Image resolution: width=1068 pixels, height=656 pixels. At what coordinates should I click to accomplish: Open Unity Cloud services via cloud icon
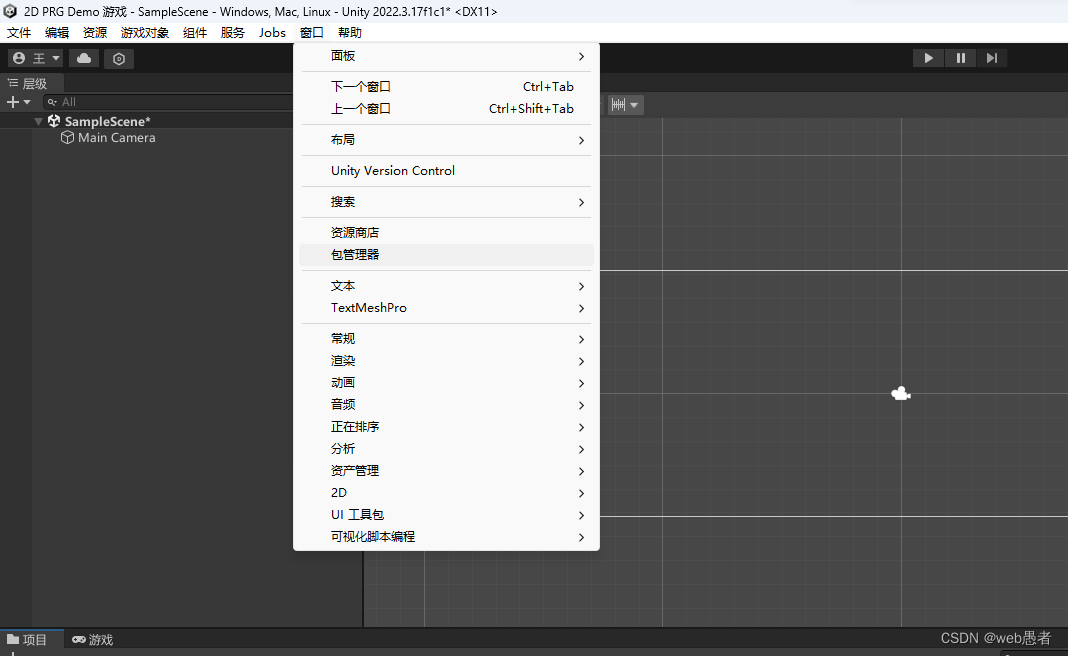83,58
